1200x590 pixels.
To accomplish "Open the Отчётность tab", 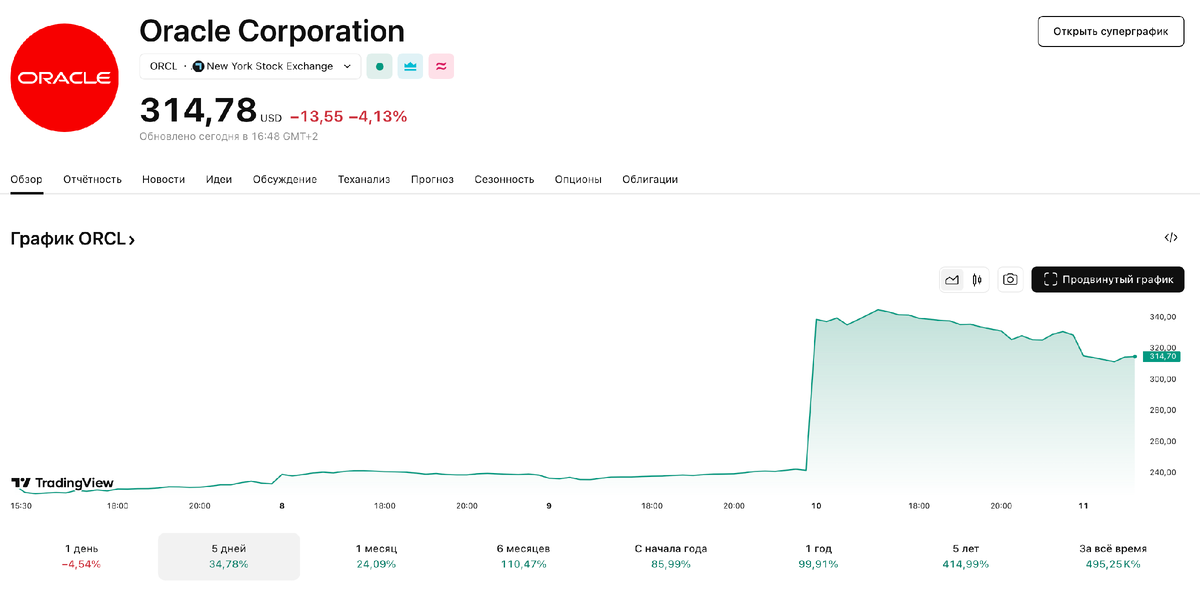I will [92, 179].
